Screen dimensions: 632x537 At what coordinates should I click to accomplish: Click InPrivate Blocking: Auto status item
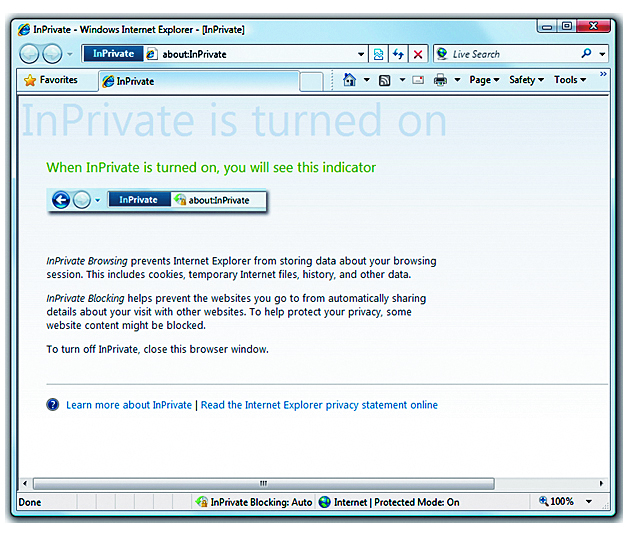tap(254, 502)
